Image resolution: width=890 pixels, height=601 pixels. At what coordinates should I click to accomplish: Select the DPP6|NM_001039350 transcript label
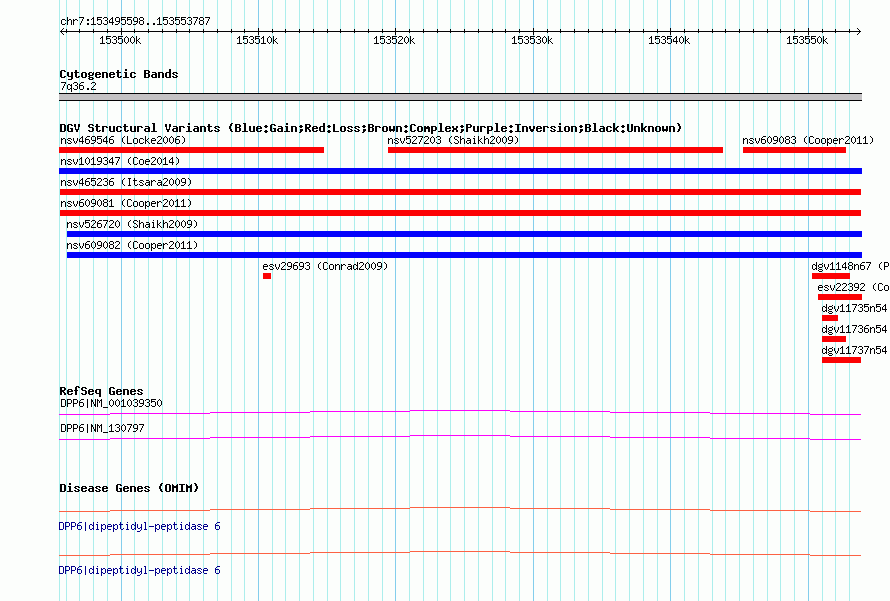pyautogui.click(x=111, y=404)
